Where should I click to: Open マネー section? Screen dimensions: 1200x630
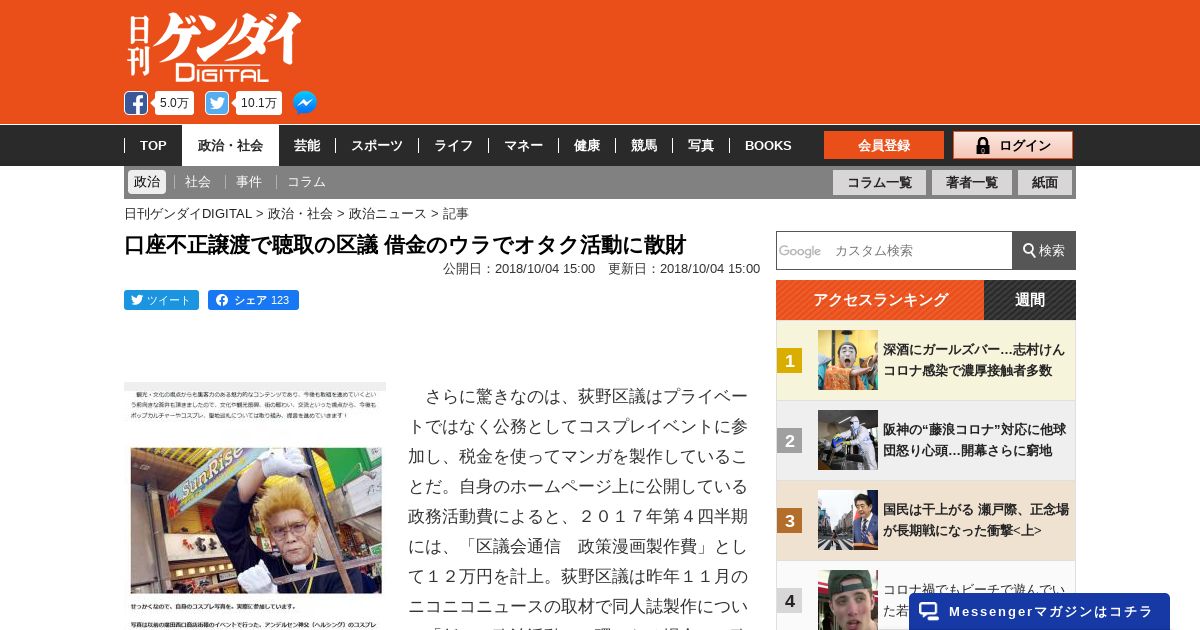pos(523,145)
